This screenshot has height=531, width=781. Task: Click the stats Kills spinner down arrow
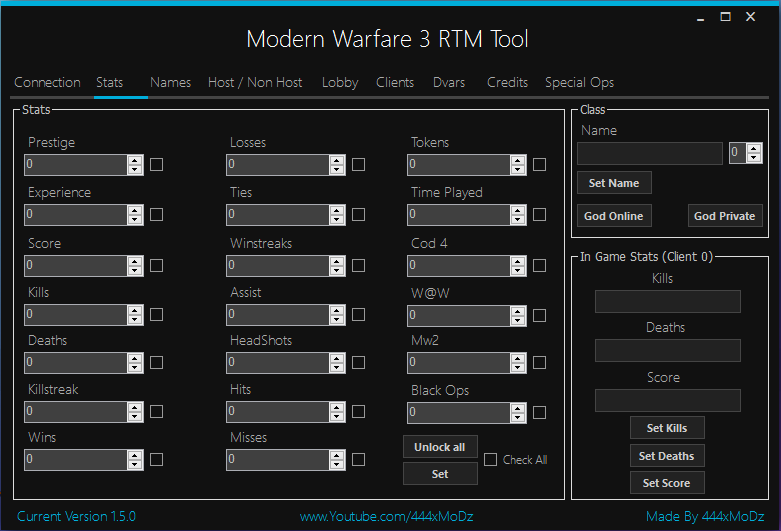coord(134,320)
